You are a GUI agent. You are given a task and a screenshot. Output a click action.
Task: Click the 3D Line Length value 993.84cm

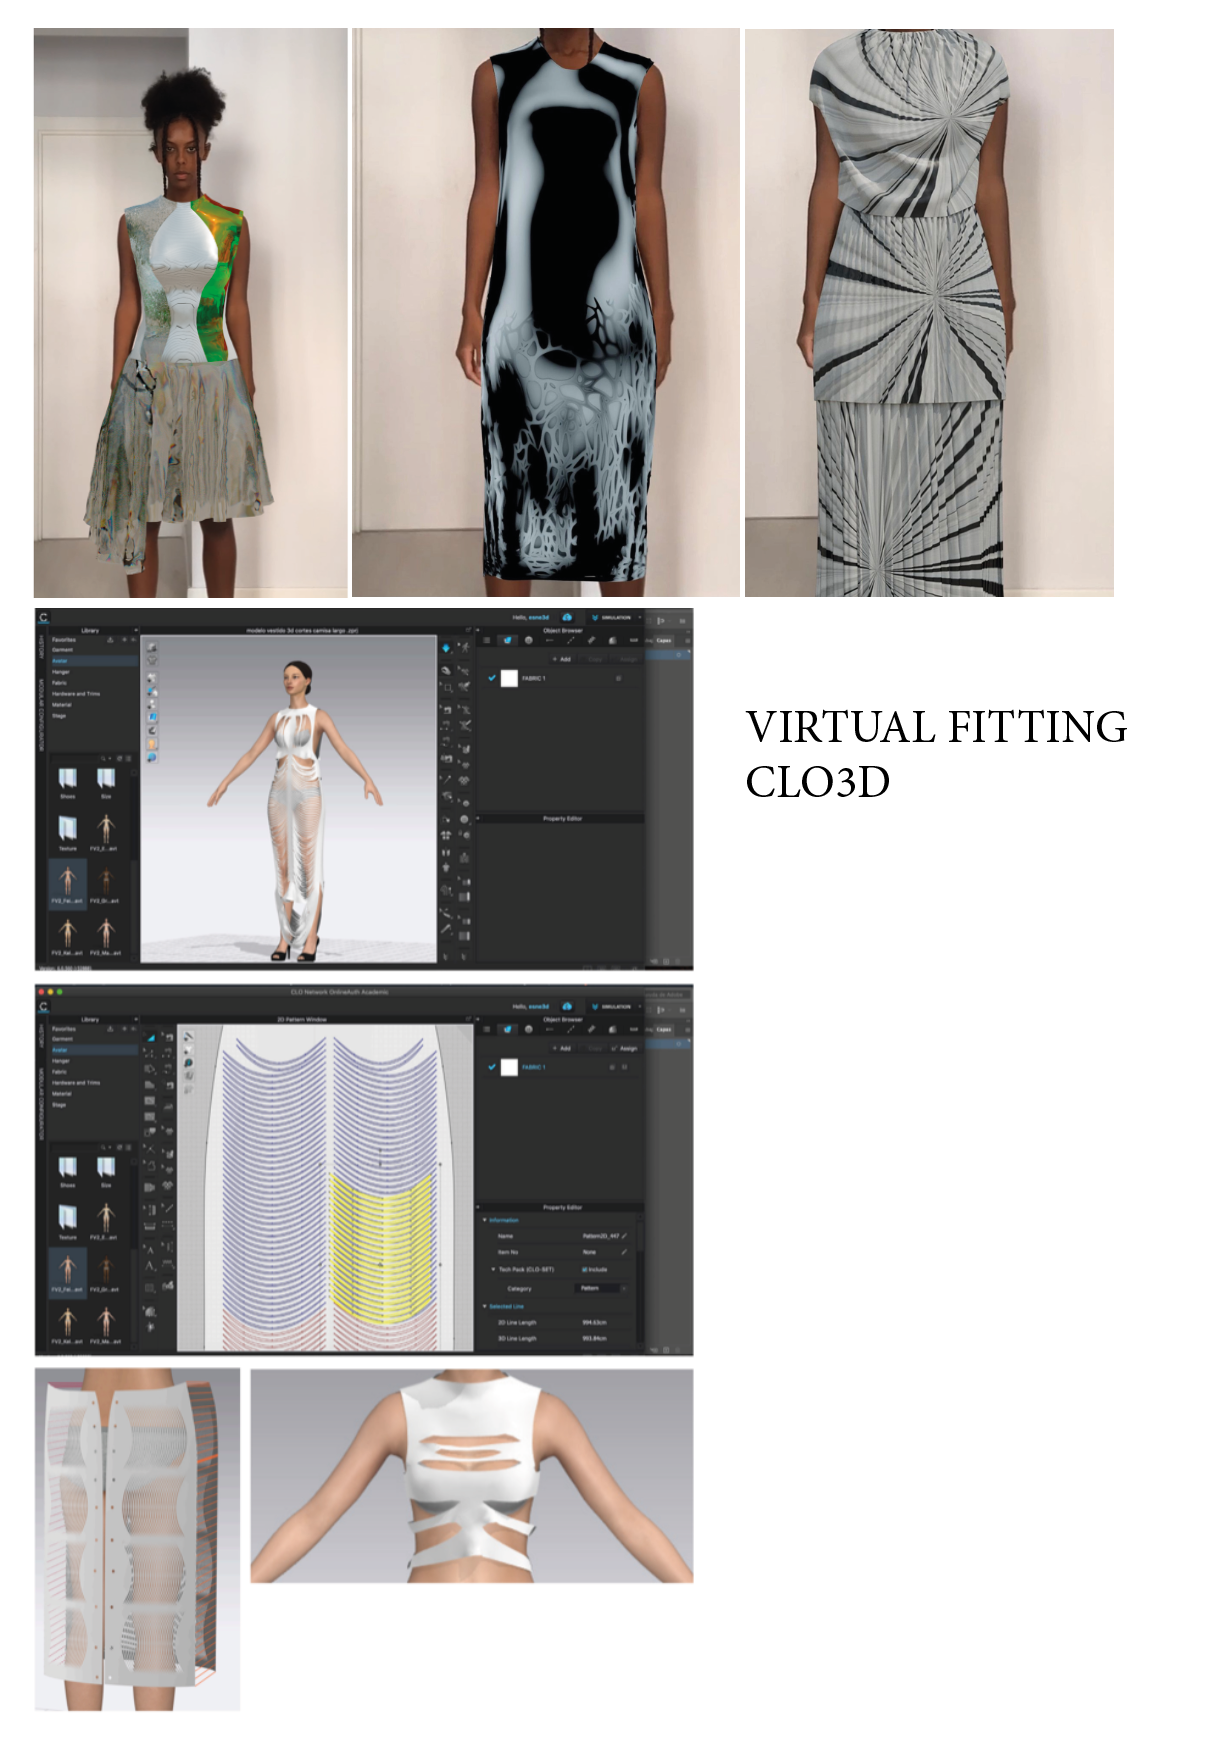[x=594, y=1338]
